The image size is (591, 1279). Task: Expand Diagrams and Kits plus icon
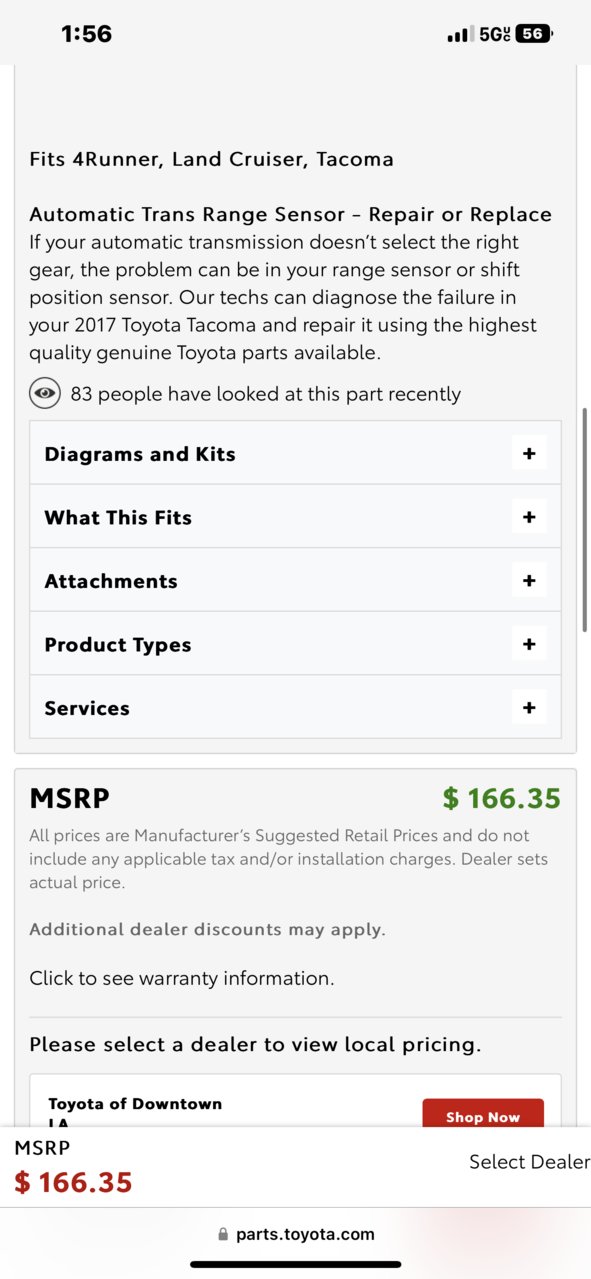529,454
